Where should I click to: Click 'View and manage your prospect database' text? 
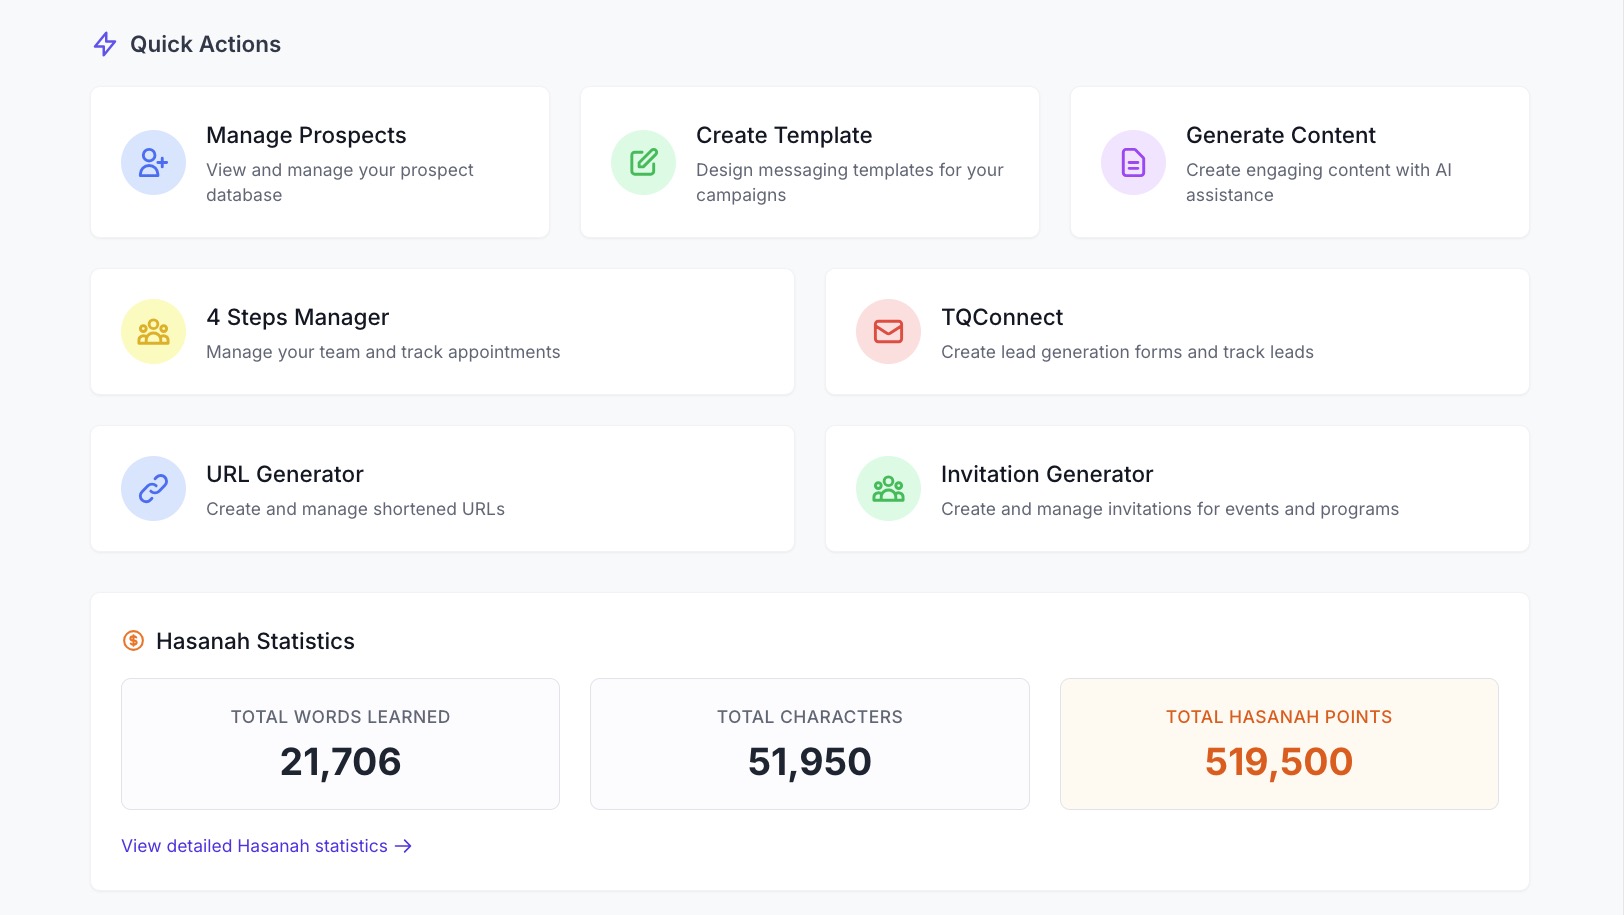[340, 182]
